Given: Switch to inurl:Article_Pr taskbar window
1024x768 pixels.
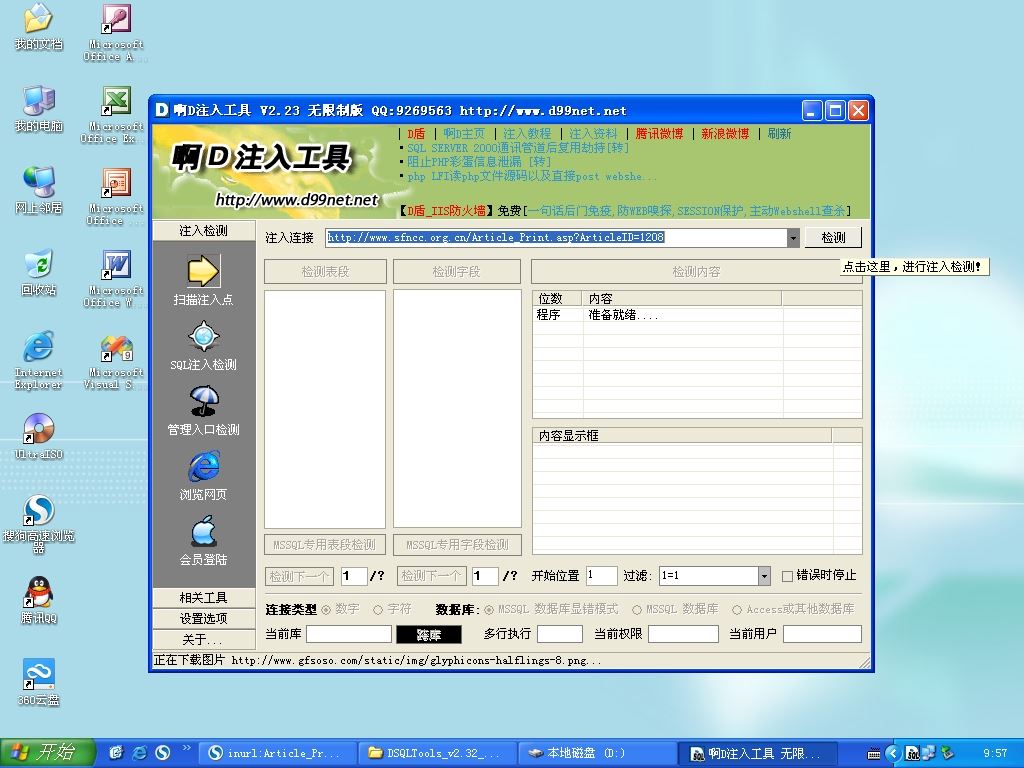Looking at the screenshot, I should click(277, 753).
